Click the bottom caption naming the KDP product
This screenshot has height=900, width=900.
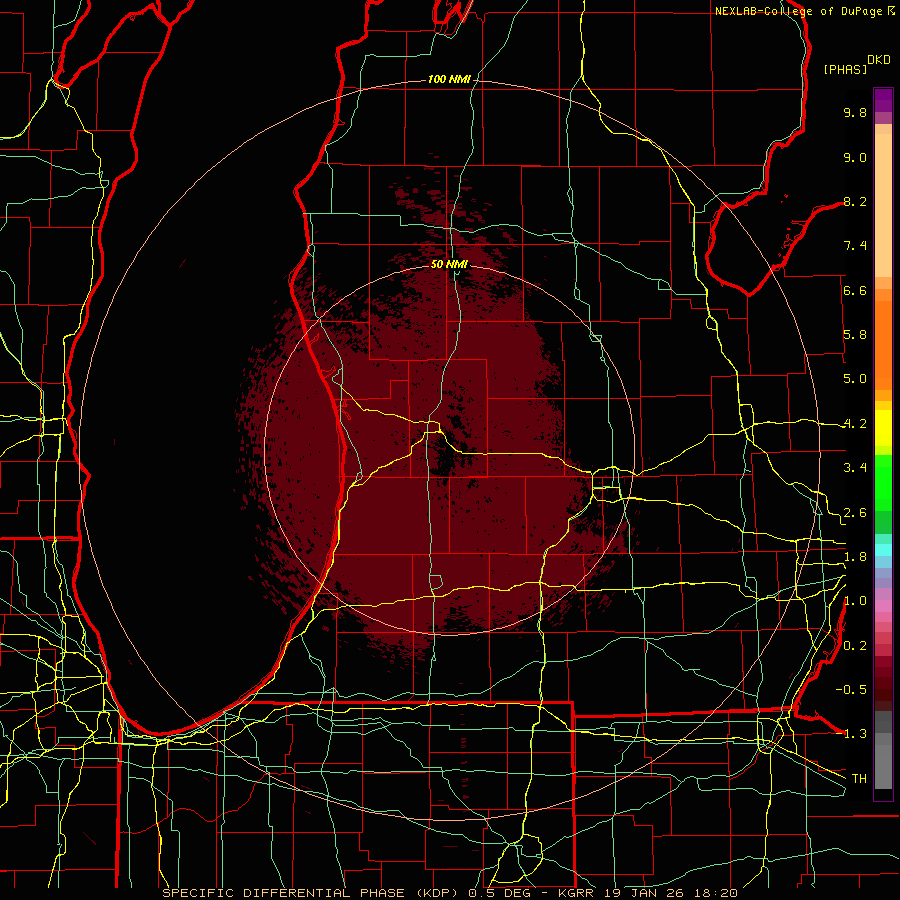[x=450, y=893]
